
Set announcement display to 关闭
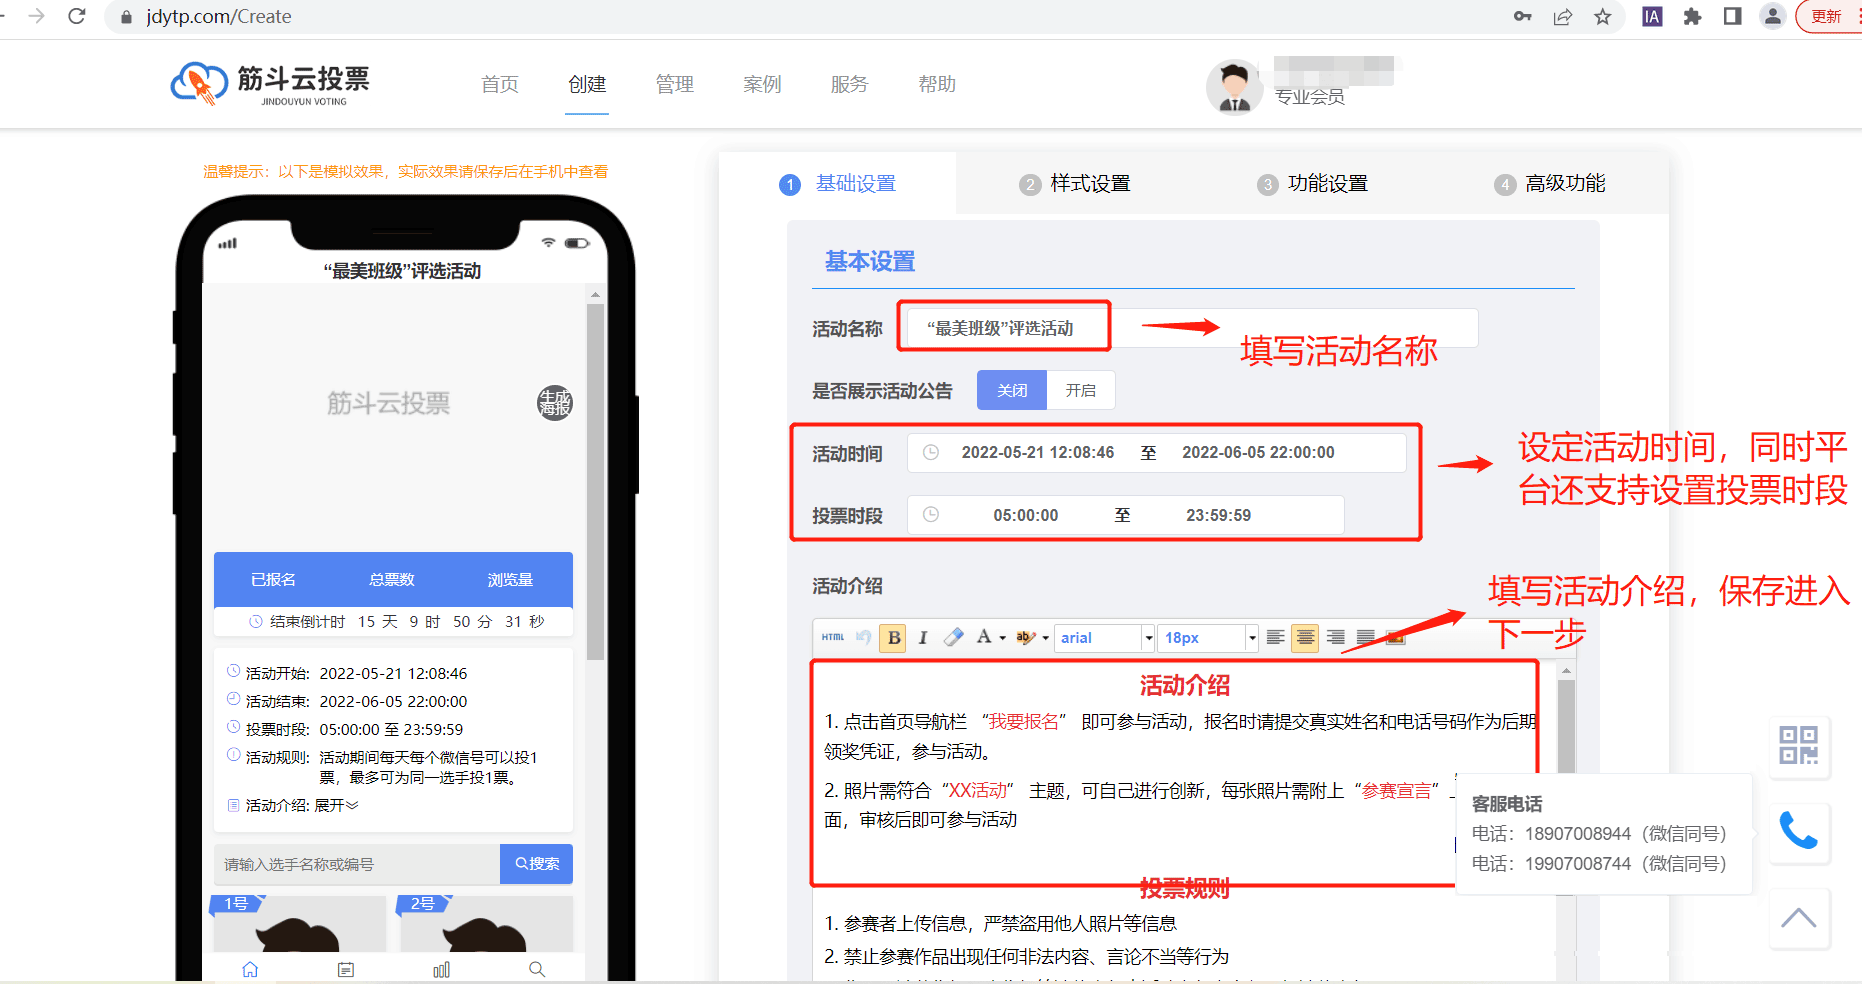(1012, 390)
